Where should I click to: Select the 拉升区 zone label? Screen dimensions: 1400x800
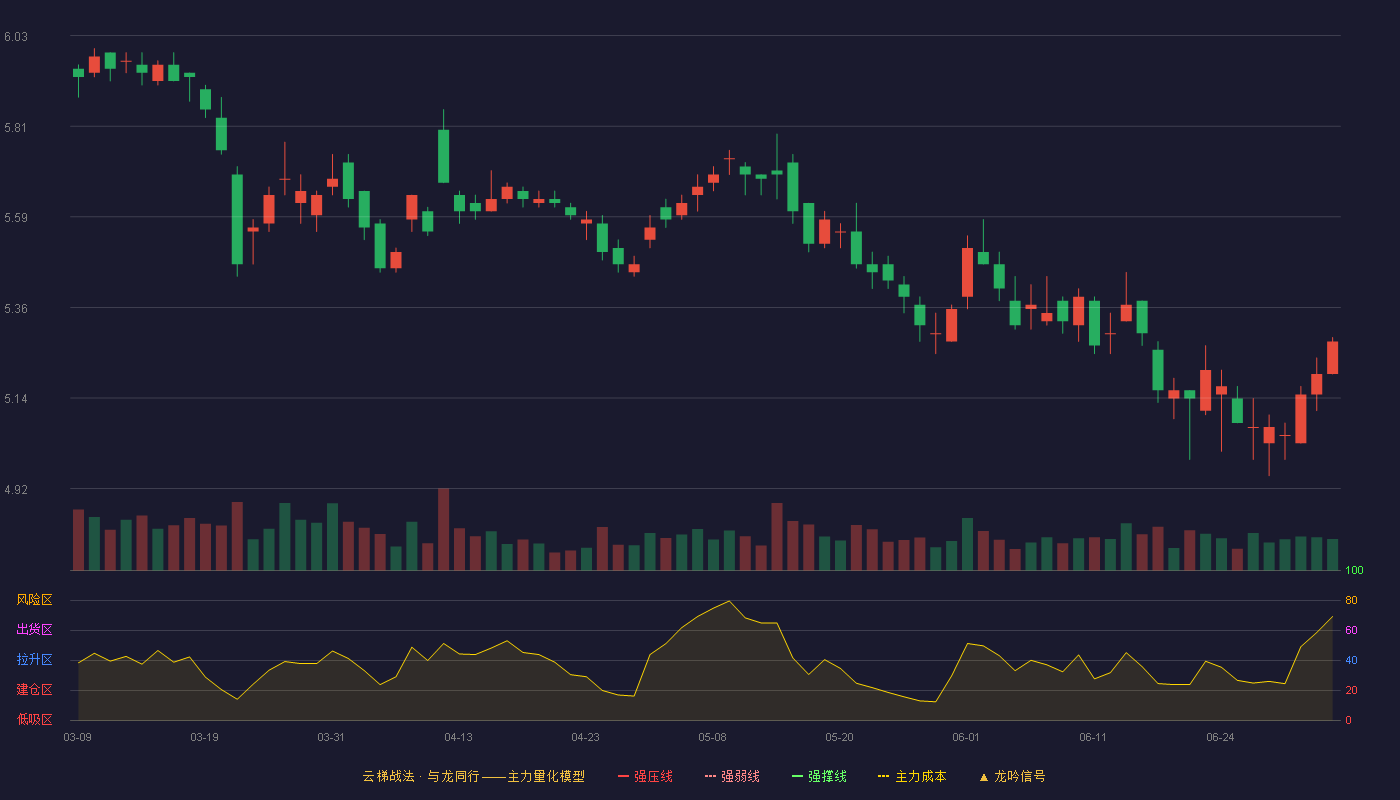coord(34,660)
